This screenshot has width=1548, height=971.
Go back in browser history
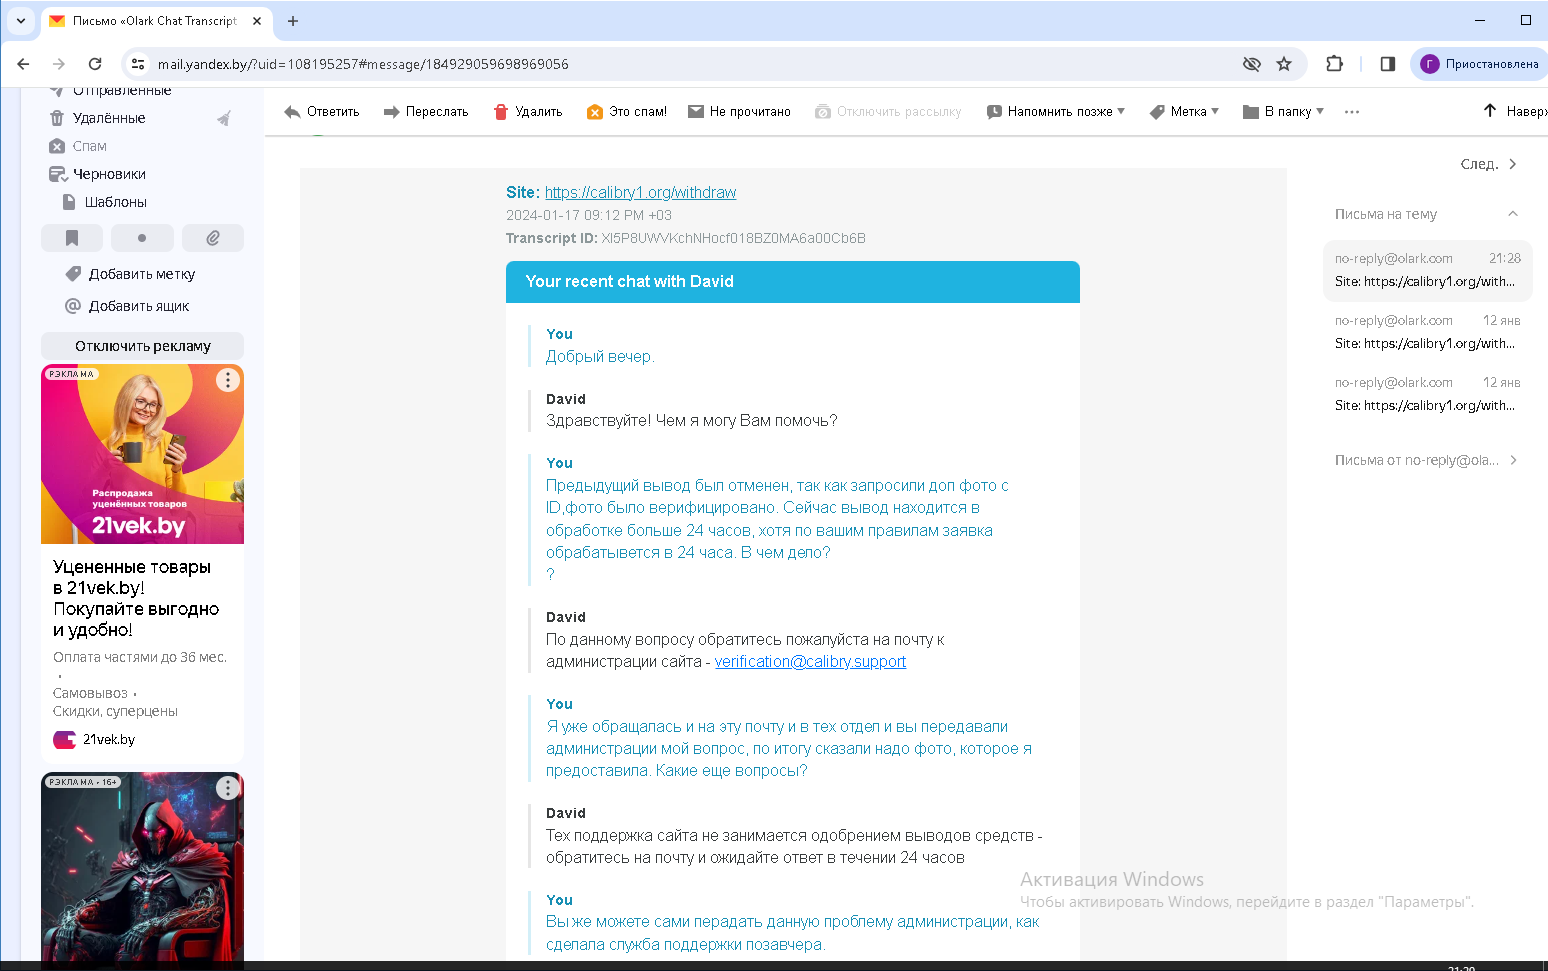23,64
